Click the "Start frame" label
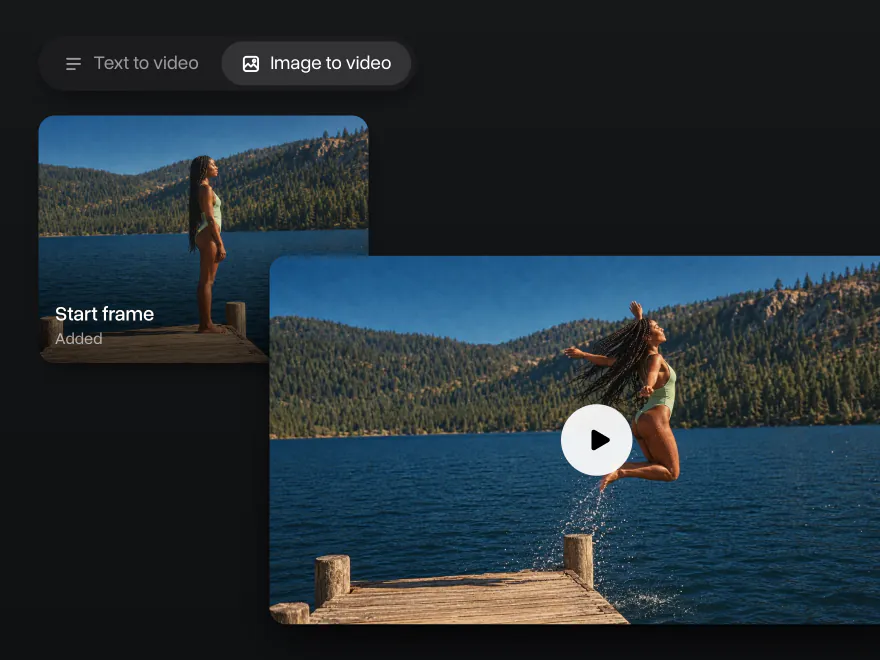Image resolution: width=880 pixels, height=660 pixels. (104, 314)
